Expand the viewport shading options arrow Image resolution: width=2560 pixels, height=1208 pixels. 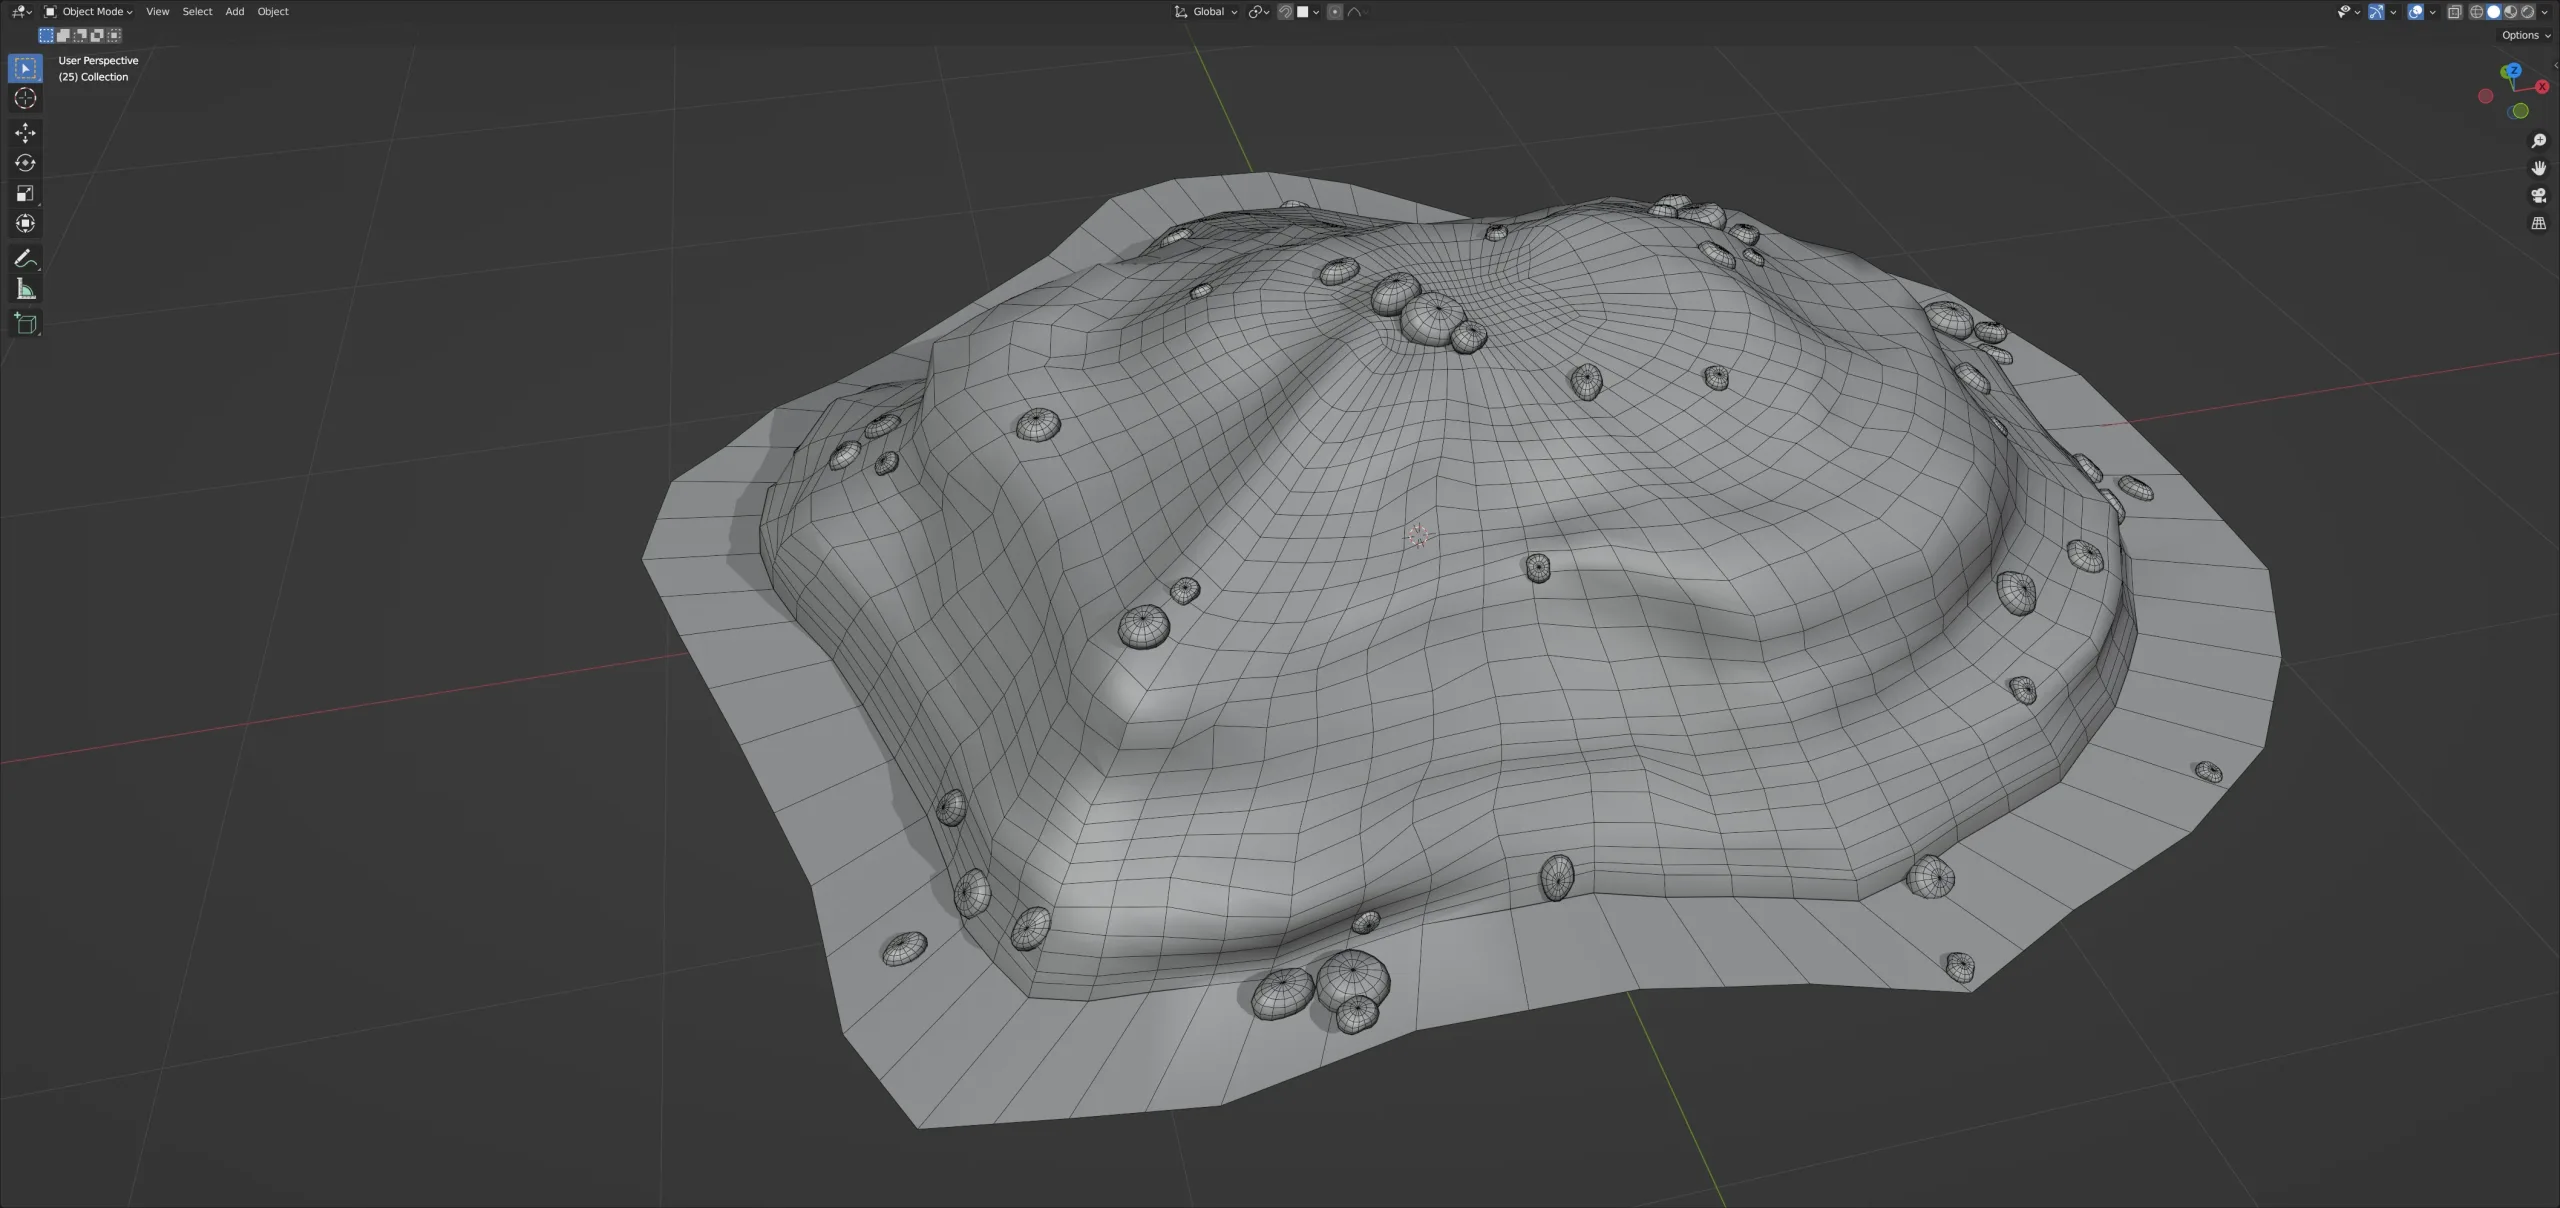(x=2545, y=12)
